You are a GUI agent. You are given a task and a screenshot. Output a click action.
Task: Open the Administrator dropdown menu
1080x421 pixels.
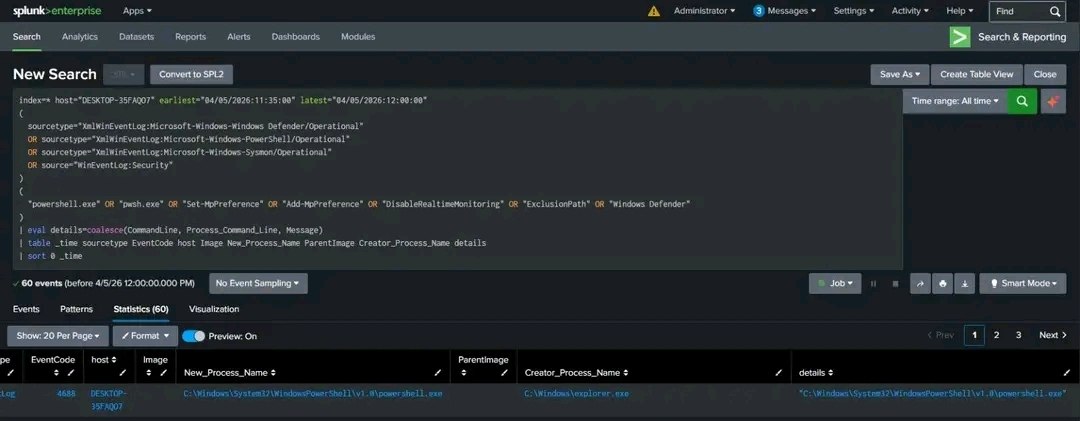(704, 11)
